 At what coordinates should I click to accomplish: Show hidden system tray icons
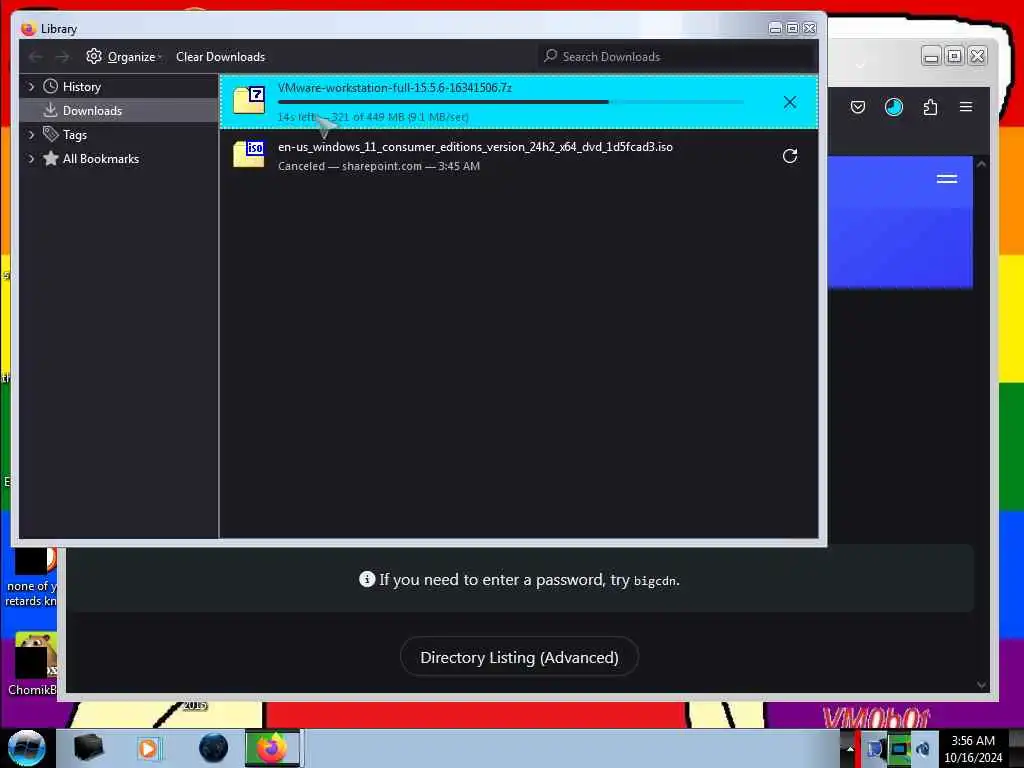click(850, 748)
